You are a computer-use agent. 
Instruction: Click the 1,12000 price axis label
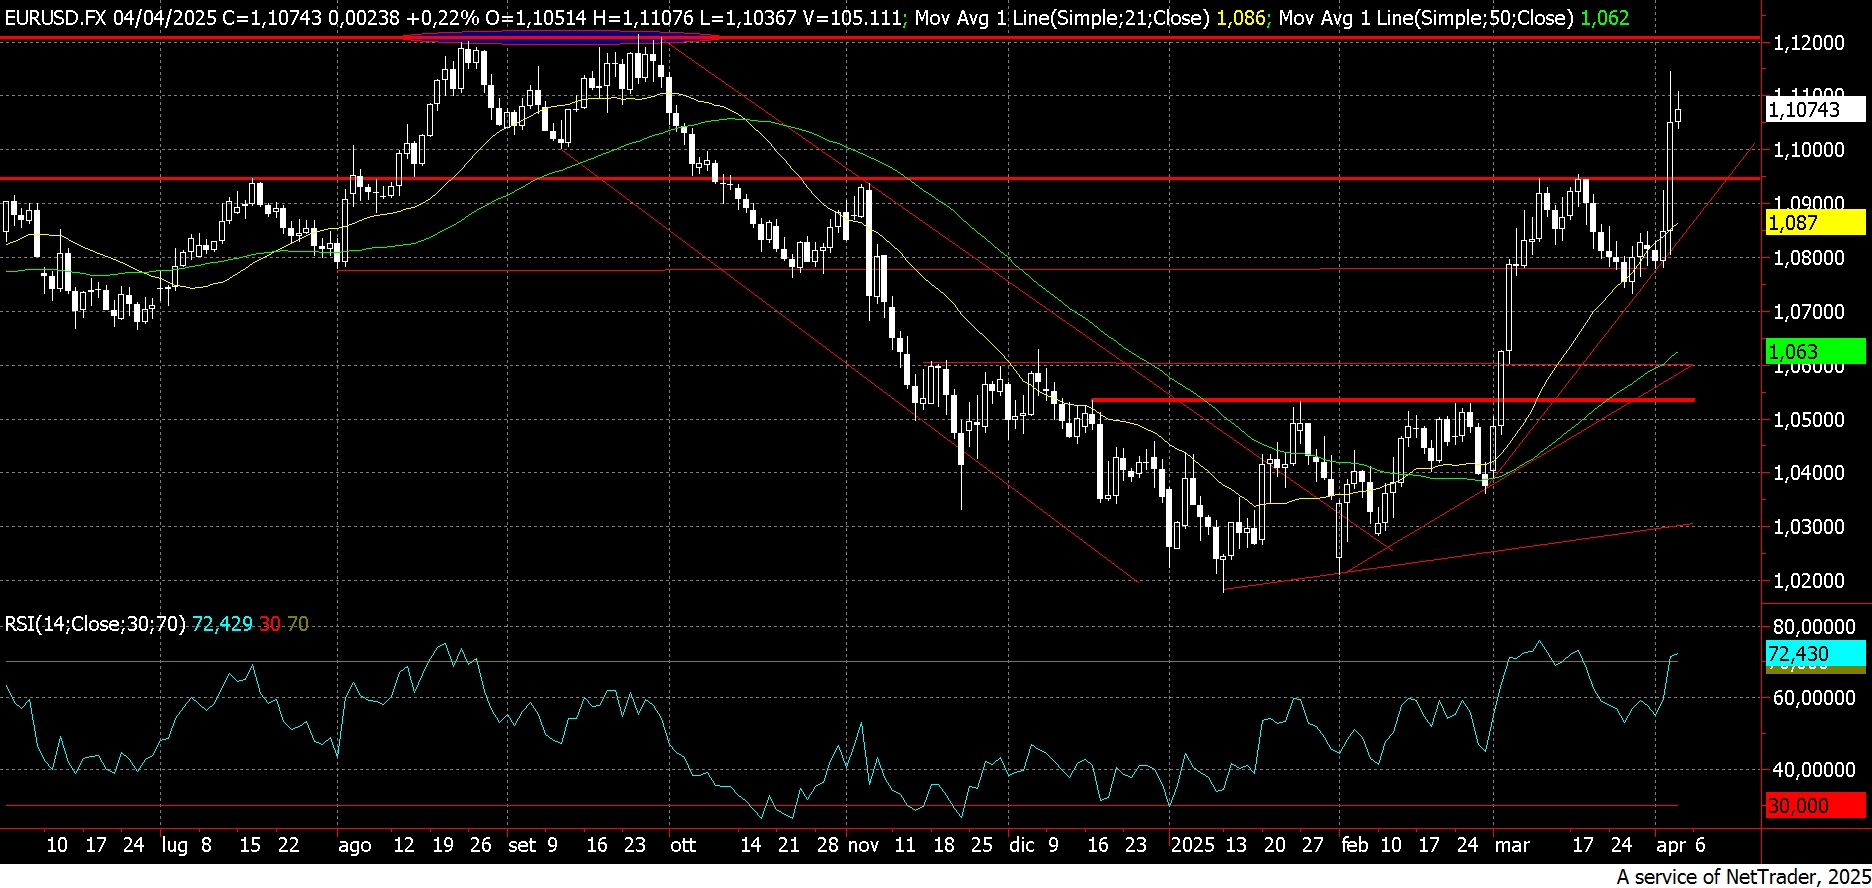click(x=1808, y=43)
